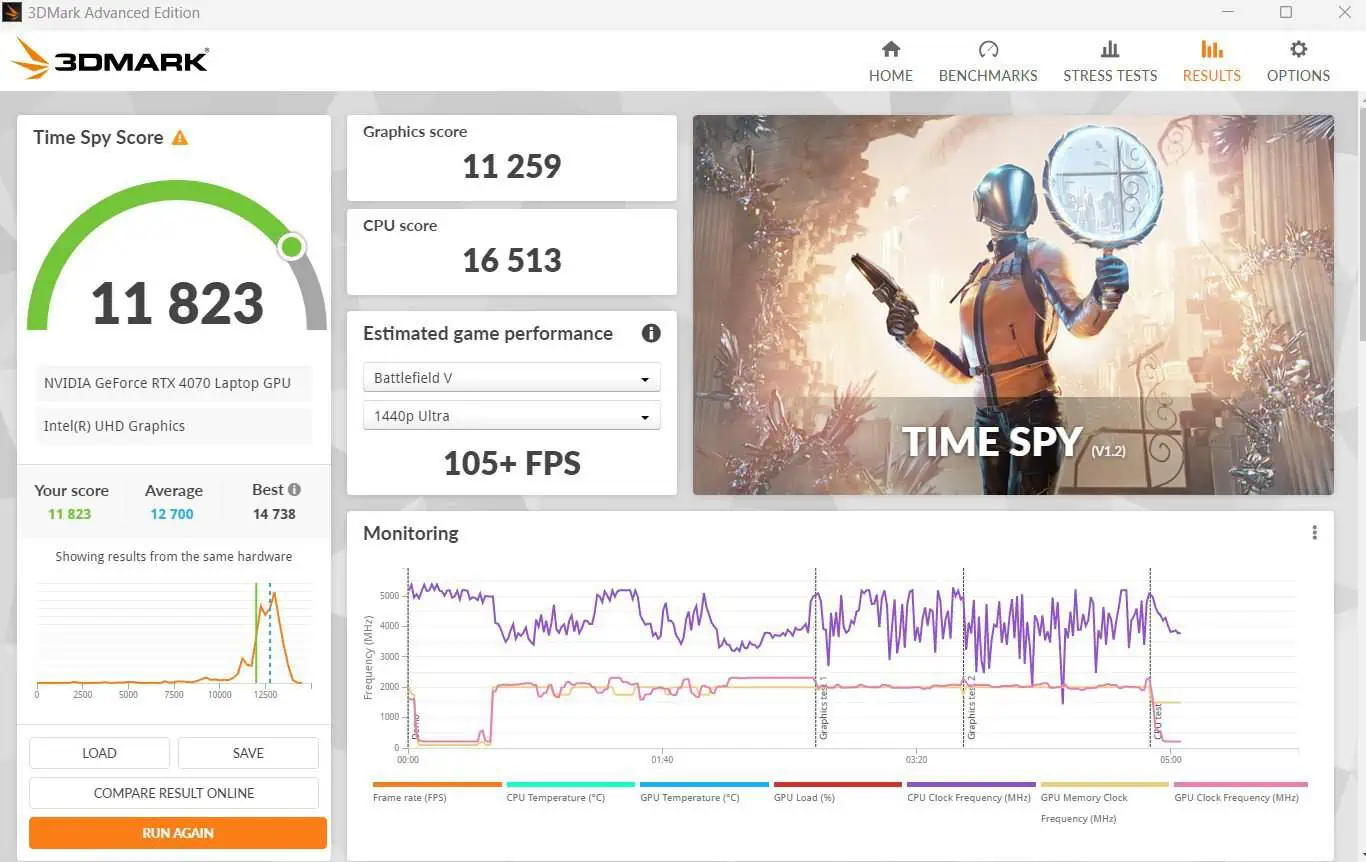Viewport: 1366px width, 862px height.
Task: Open Benchmarks gauge icon
Action: pyautogui.click(x=988, y=50)
